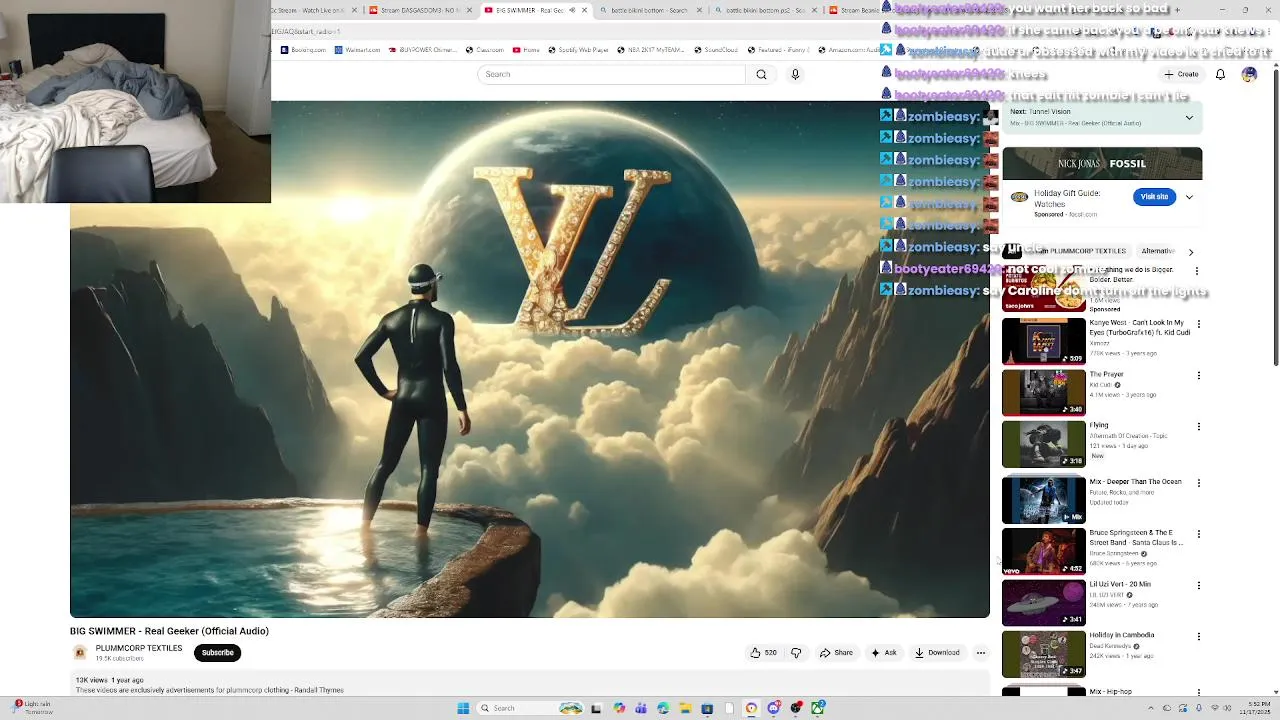Click the weather widget in taskbar

point(32,707)
